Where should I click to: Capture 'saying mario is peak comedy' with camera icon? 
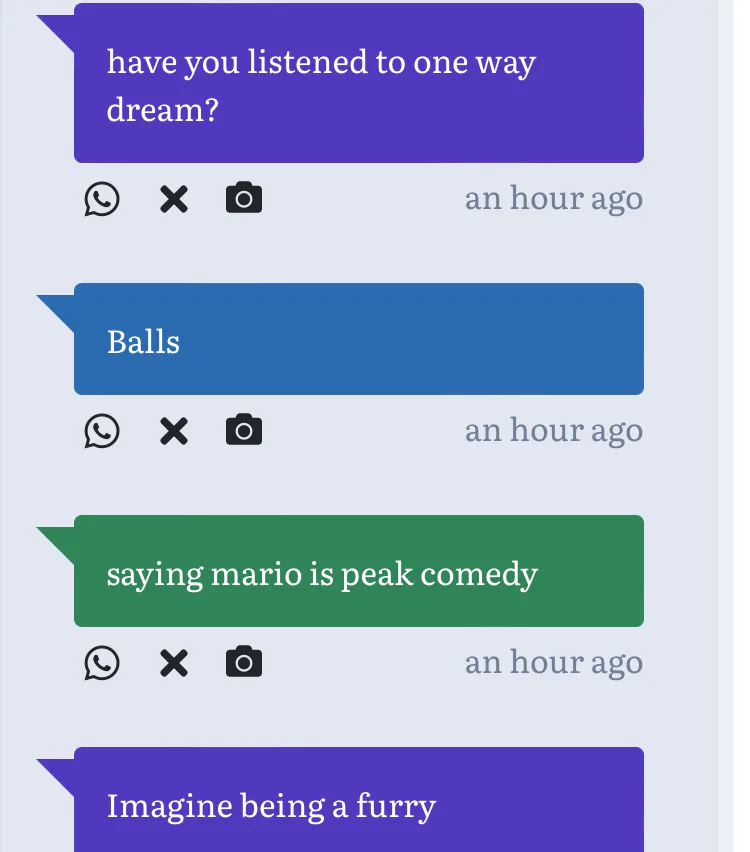click(244, 663)
